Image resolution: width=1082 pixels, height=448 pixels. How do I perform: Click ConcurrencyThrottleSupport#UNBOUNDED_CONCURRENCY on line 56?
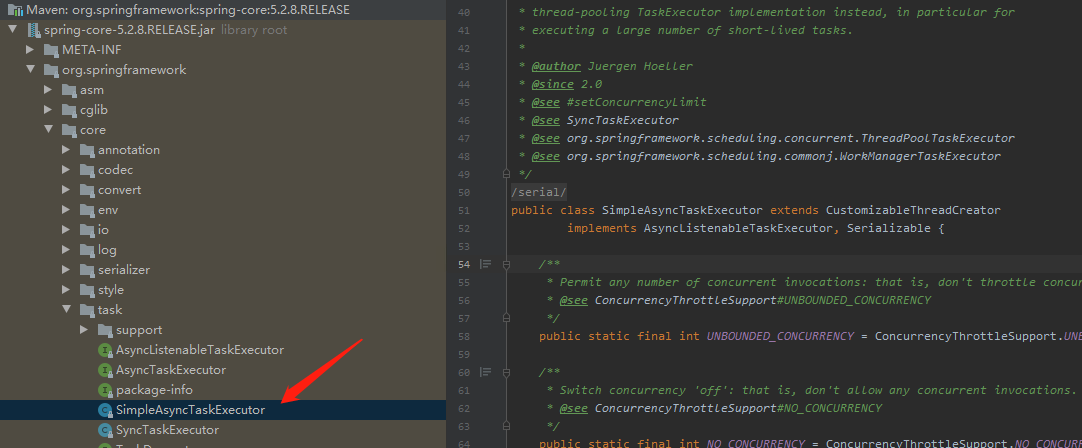coord(763,300)
